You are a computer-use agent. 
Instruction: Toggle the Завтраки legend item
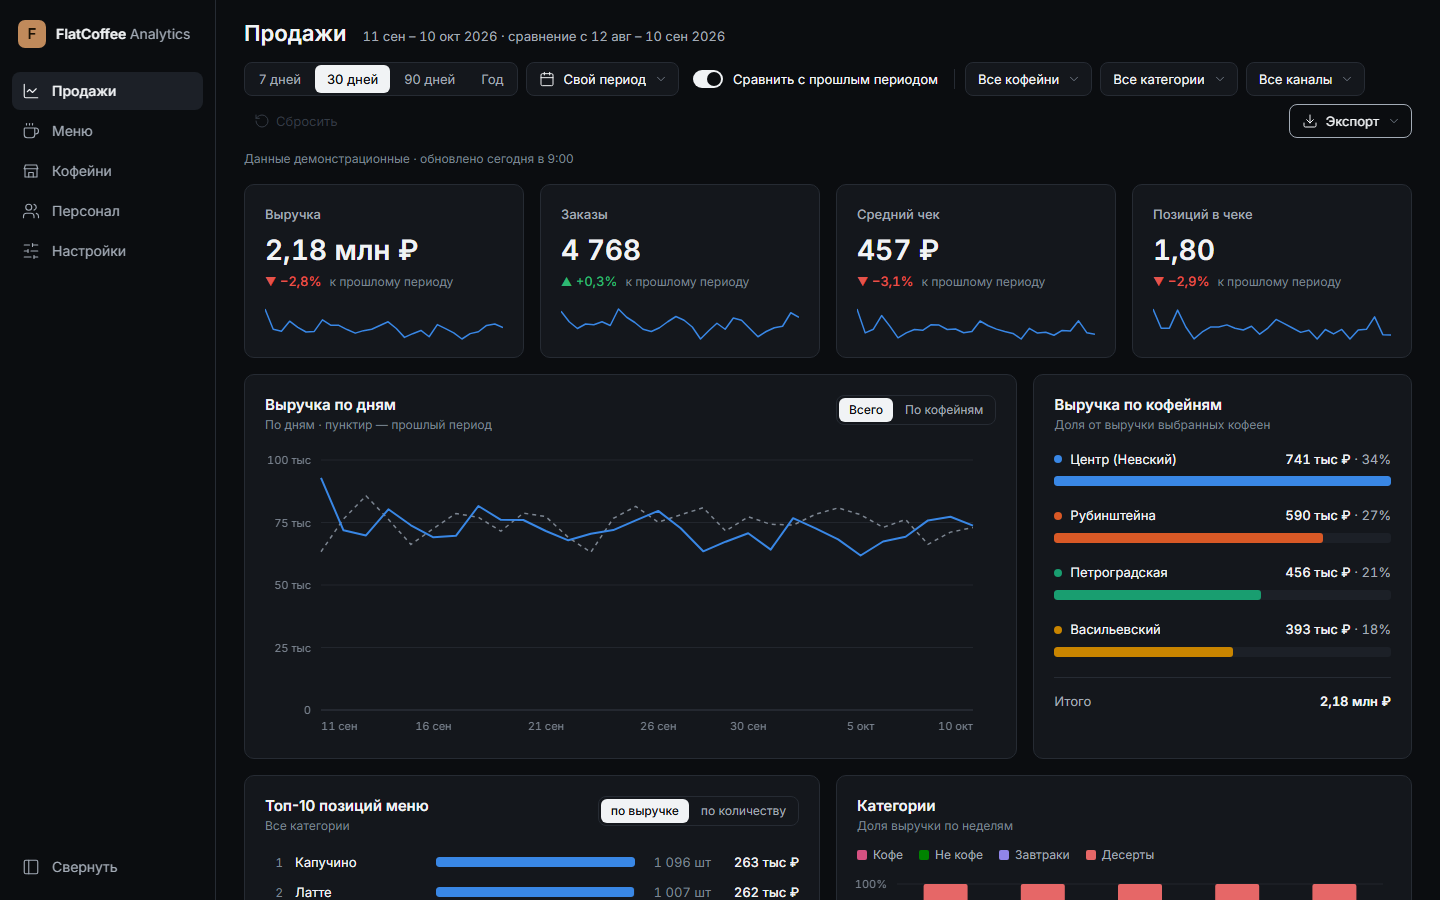1034,855
